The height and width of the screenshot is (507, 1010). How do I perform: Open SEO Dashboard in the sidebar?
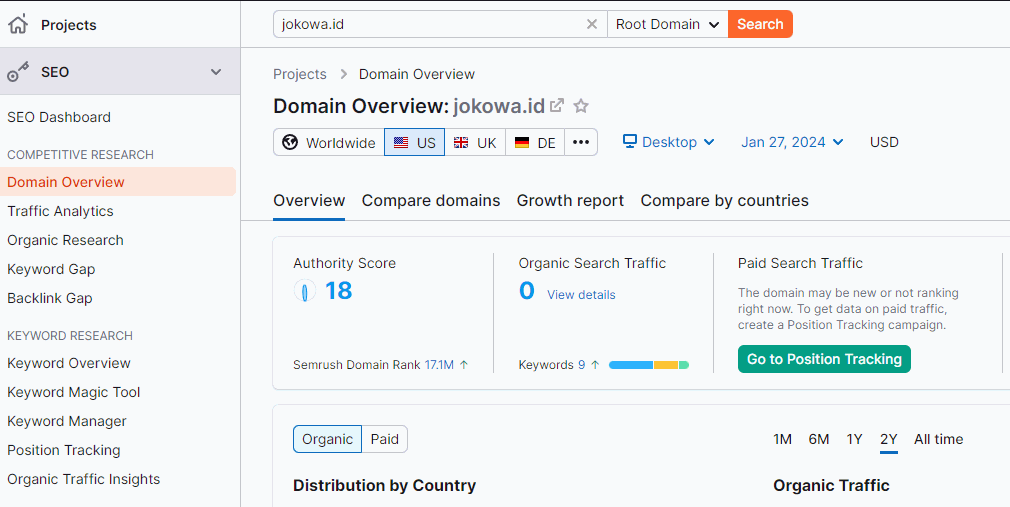coord(59,117)
